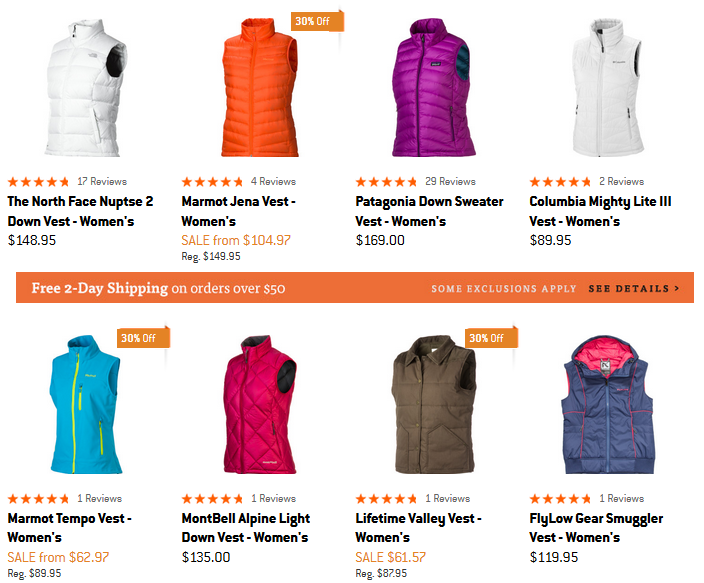Open the white North Face Nuptse vest image
Viewport: 704px width, 583px height.
(85, 88)
